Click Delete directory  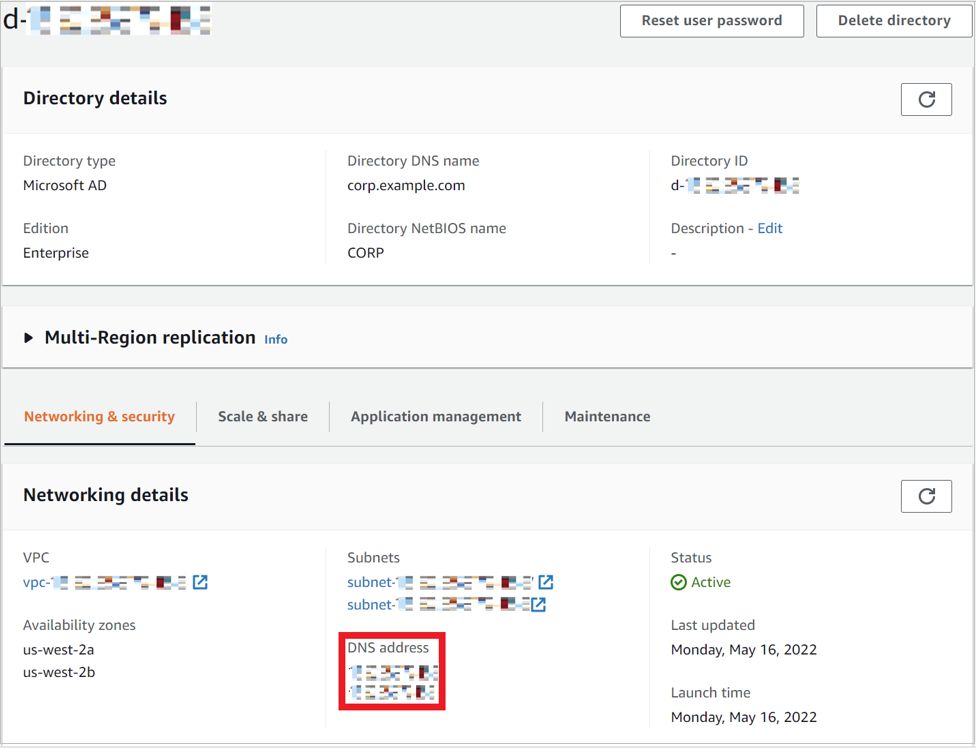893,20
